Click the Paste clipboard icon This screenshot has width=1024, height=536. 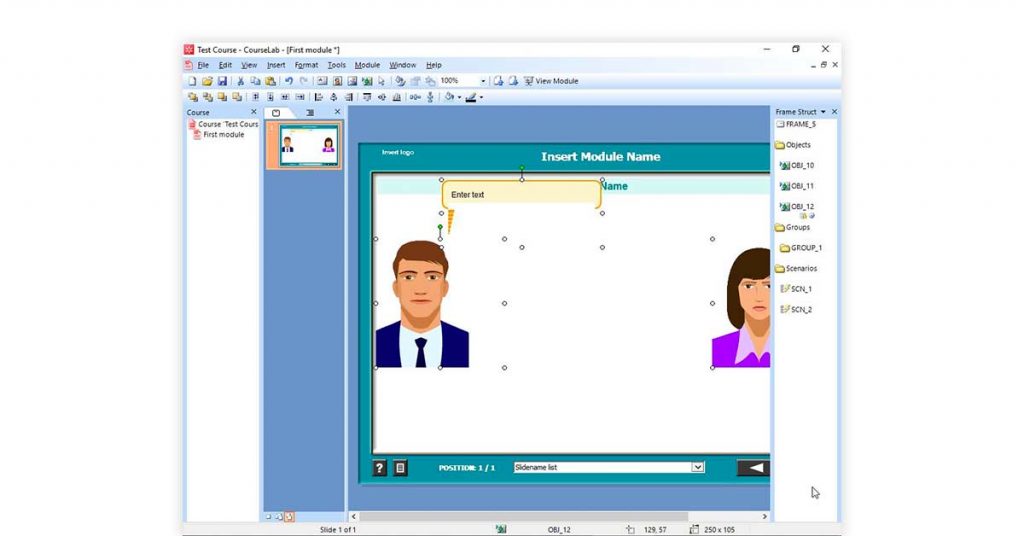click(270, 81)
